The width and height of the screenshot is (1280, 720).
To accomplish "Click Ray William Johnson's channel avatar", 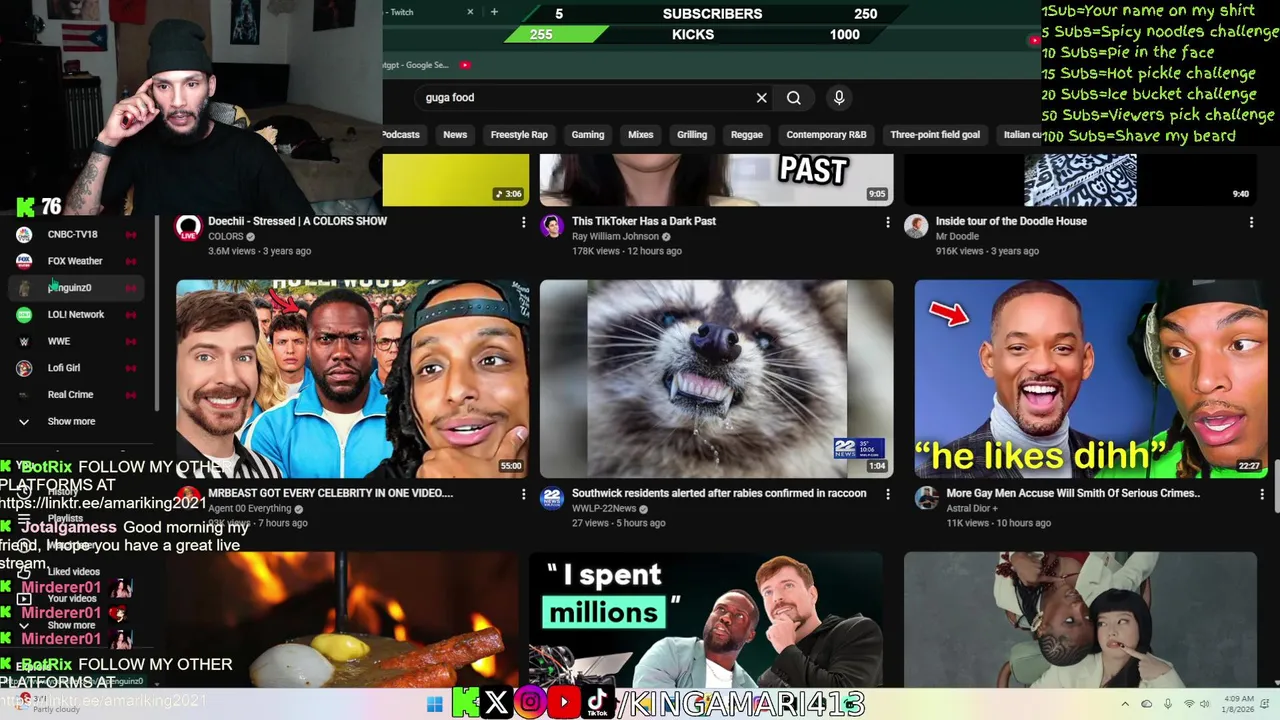I will pos(552,226).
